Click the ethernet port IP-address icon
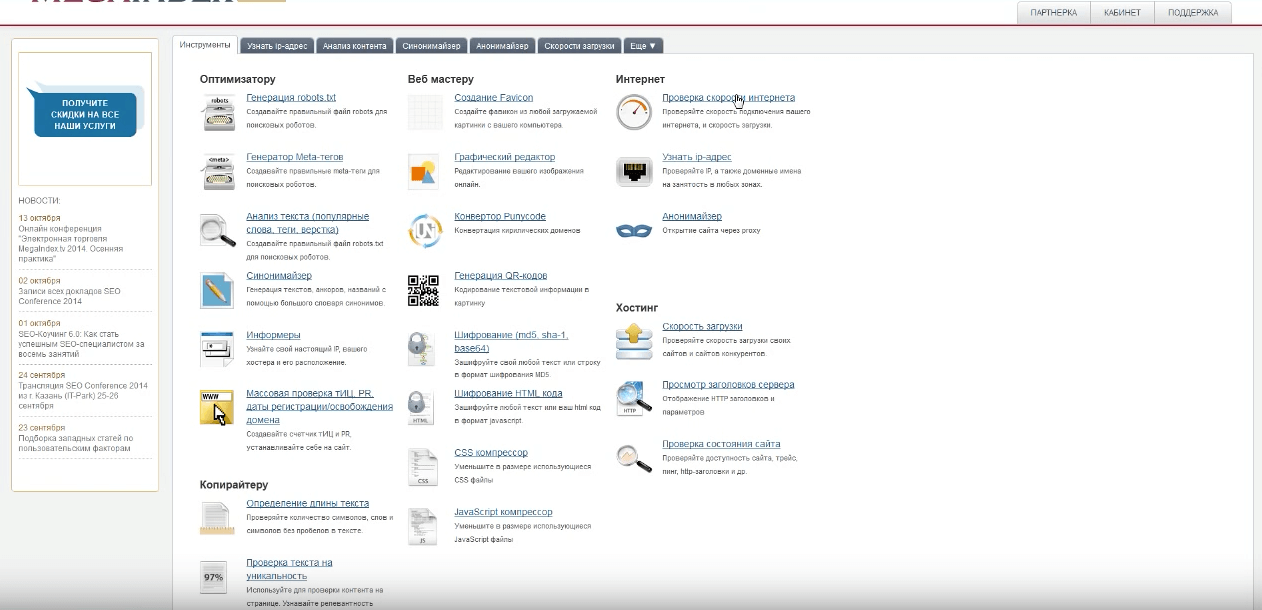 pos(634,172)
